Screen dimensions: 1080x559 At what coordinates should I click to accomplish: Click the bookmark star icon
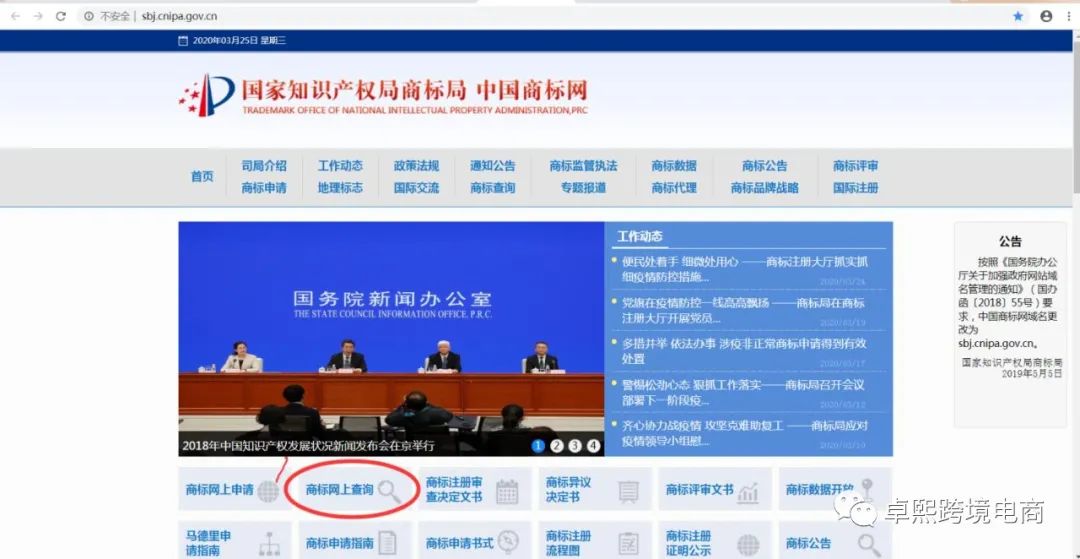pos(1018,16)
